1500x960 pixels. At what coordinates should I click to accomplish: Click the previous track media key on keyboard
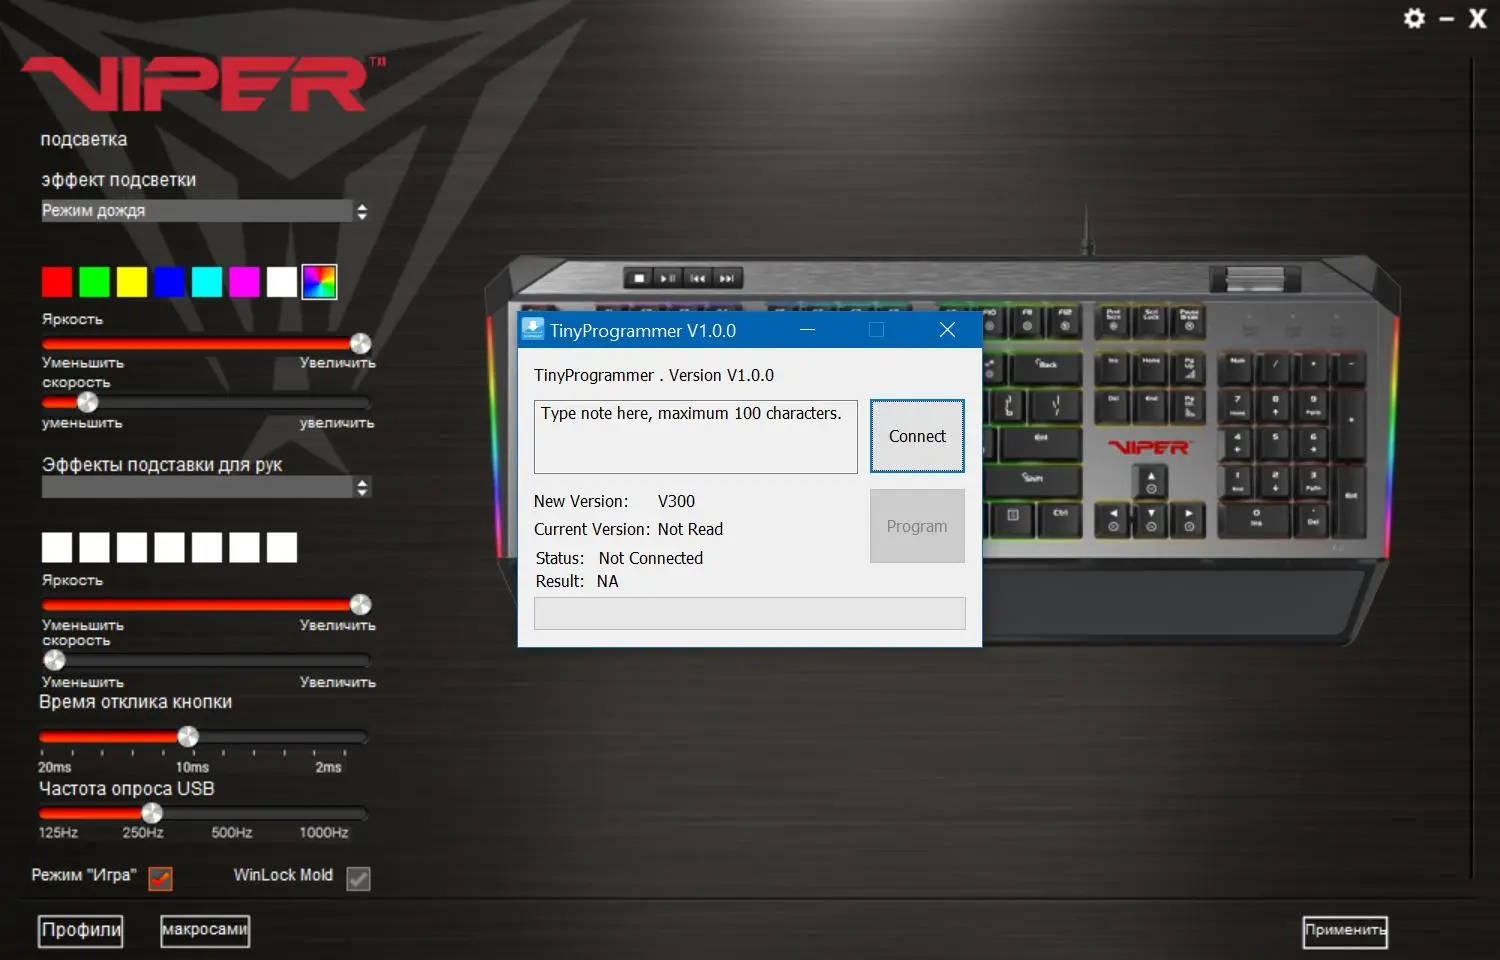pos(698,278)
